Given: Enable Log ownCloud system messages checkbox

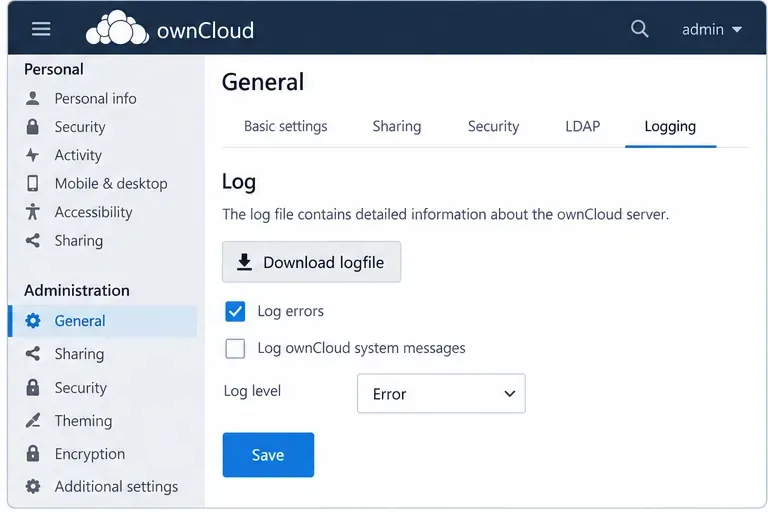Looking at the screenshot, I should (x=235, y=348).
